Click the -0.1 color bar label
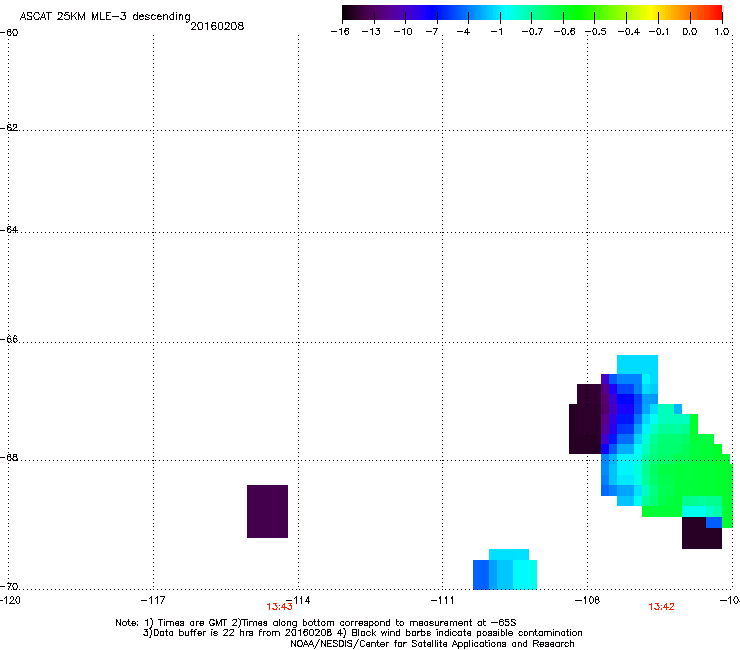 (x=659, y=32)
